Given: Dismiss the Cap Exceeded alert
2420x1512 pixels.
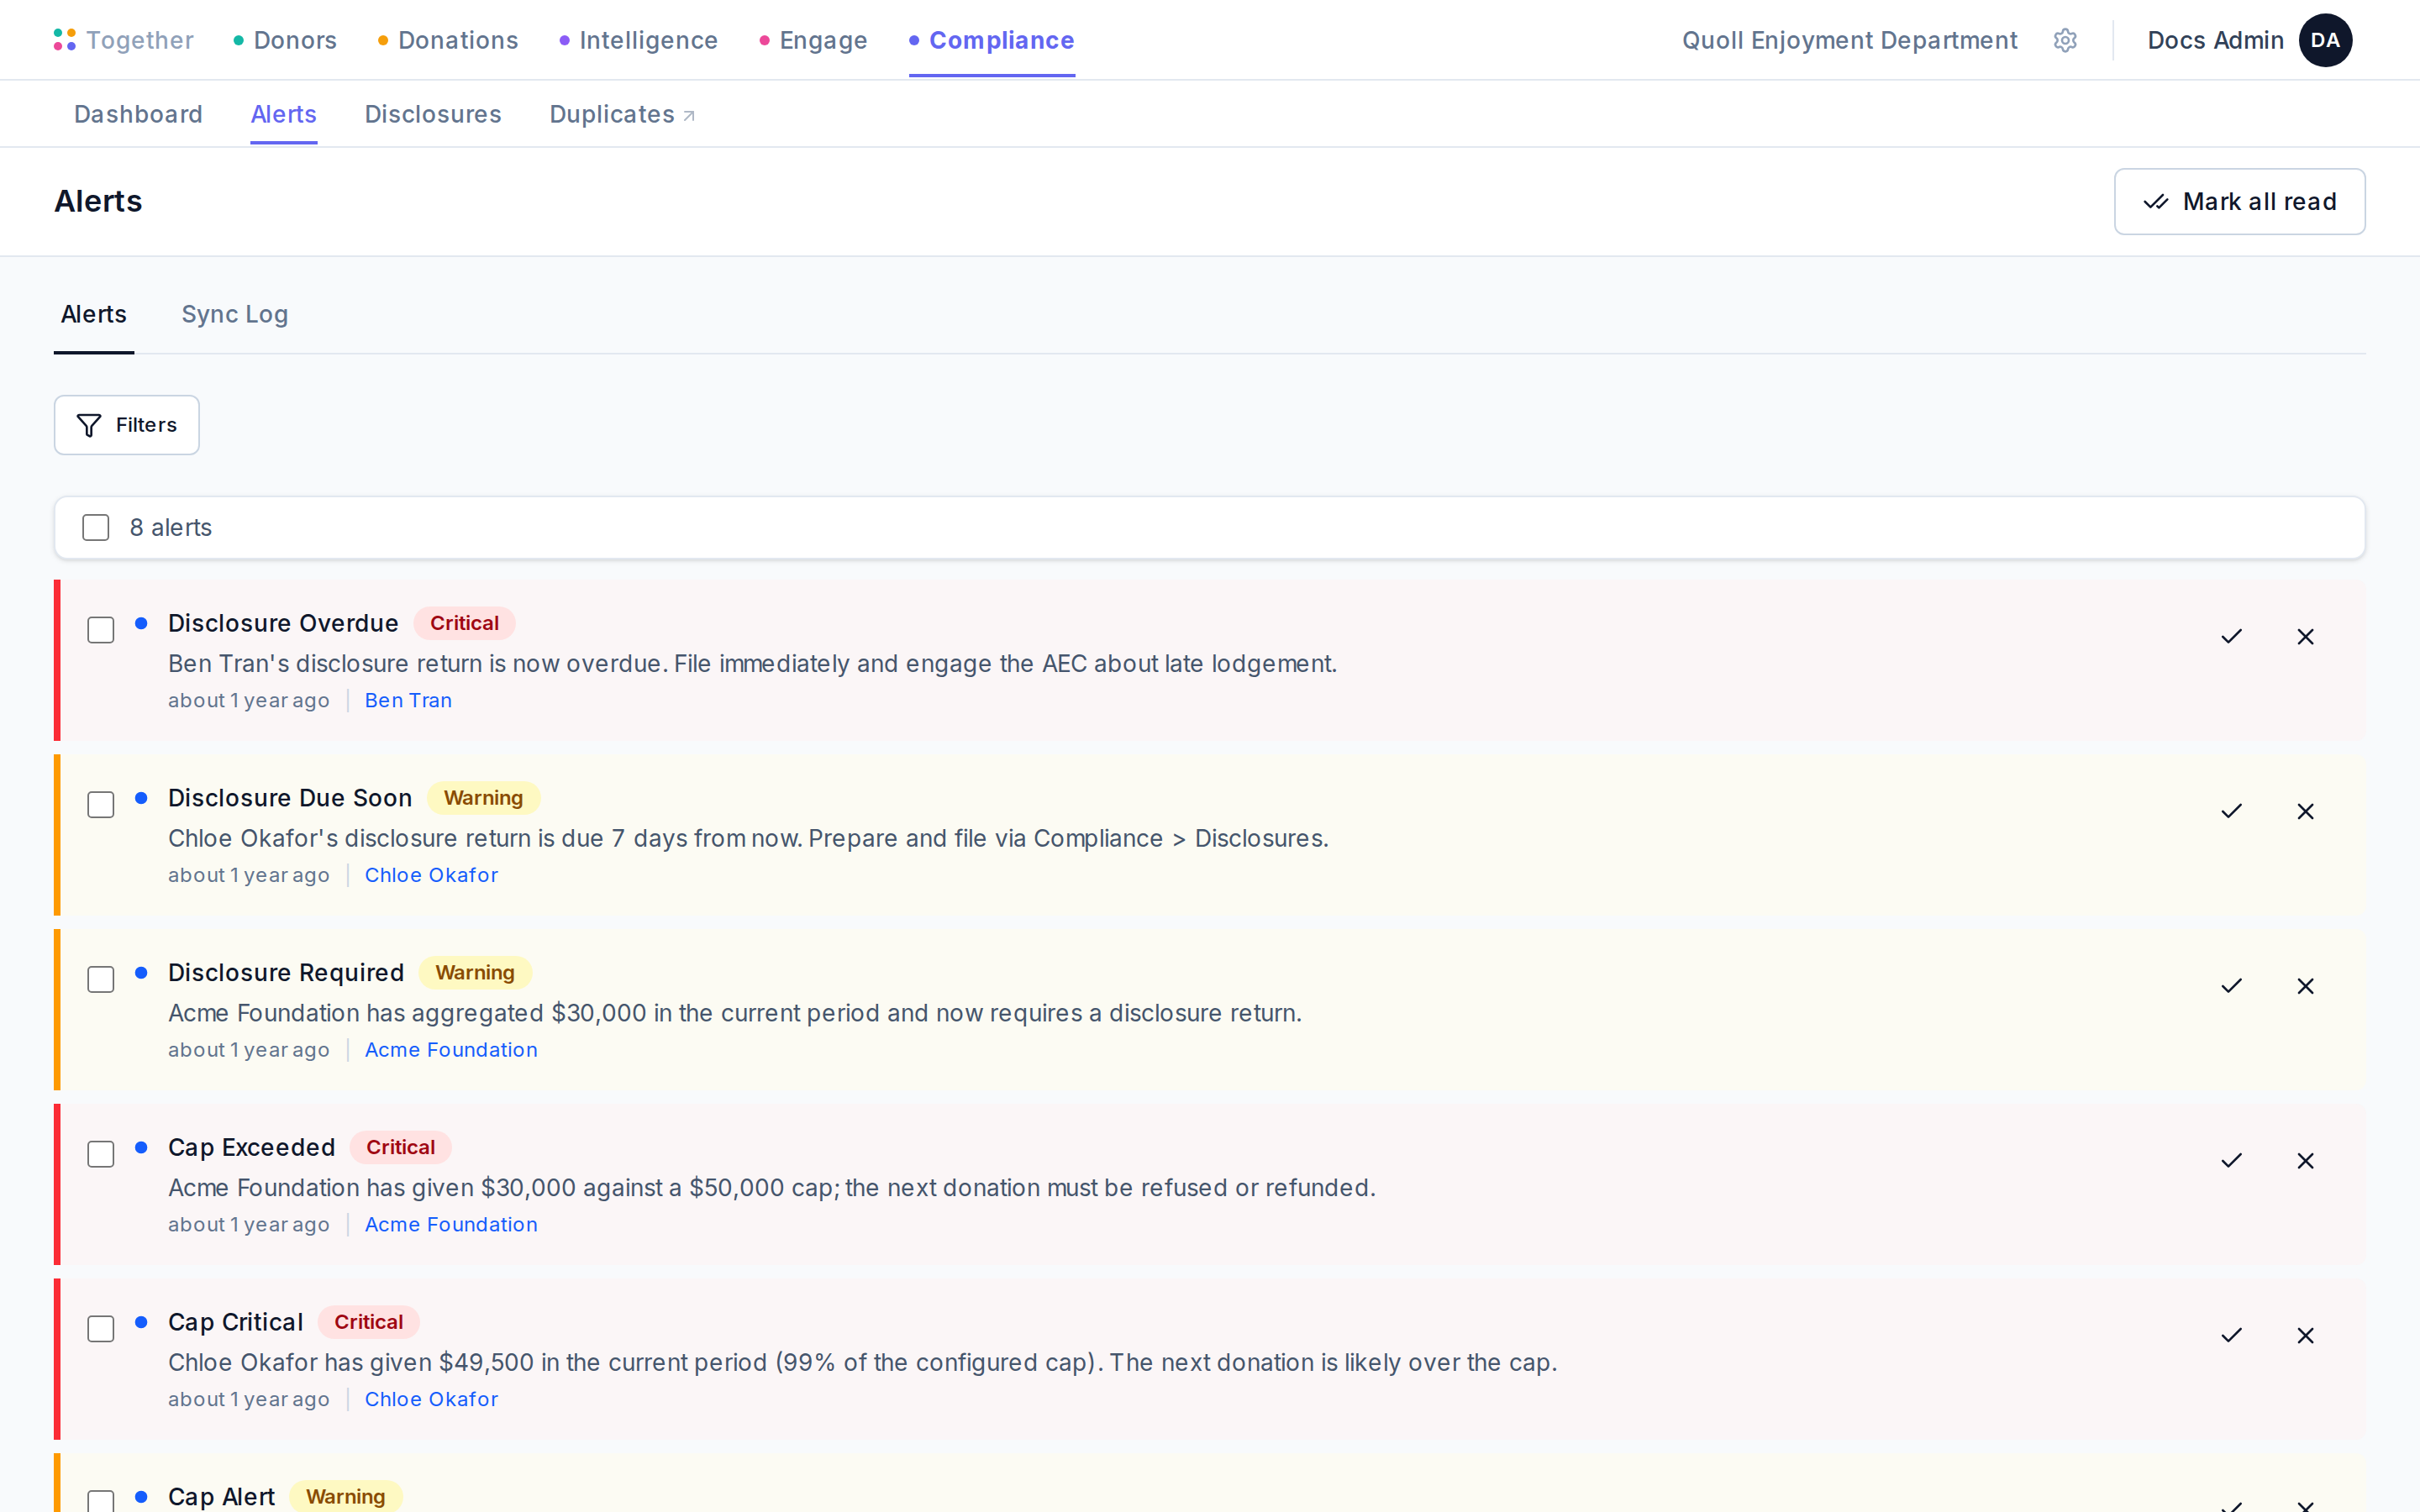Looking at the screenshot, I should pos(2305,1161).
